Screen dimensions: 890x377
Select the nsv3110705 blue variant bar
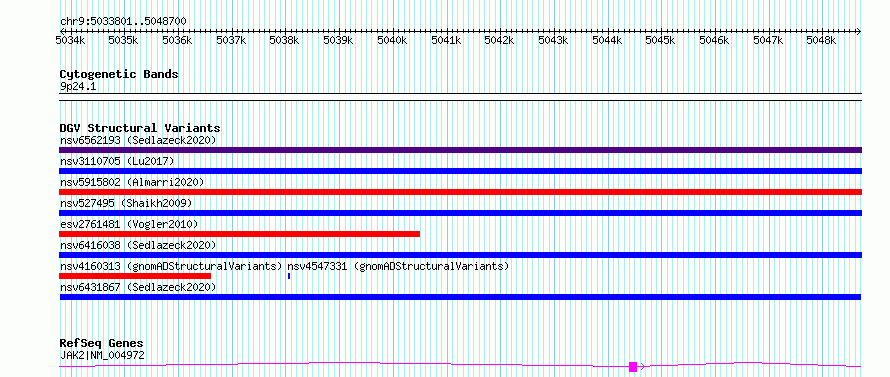(x=460, y=171)
